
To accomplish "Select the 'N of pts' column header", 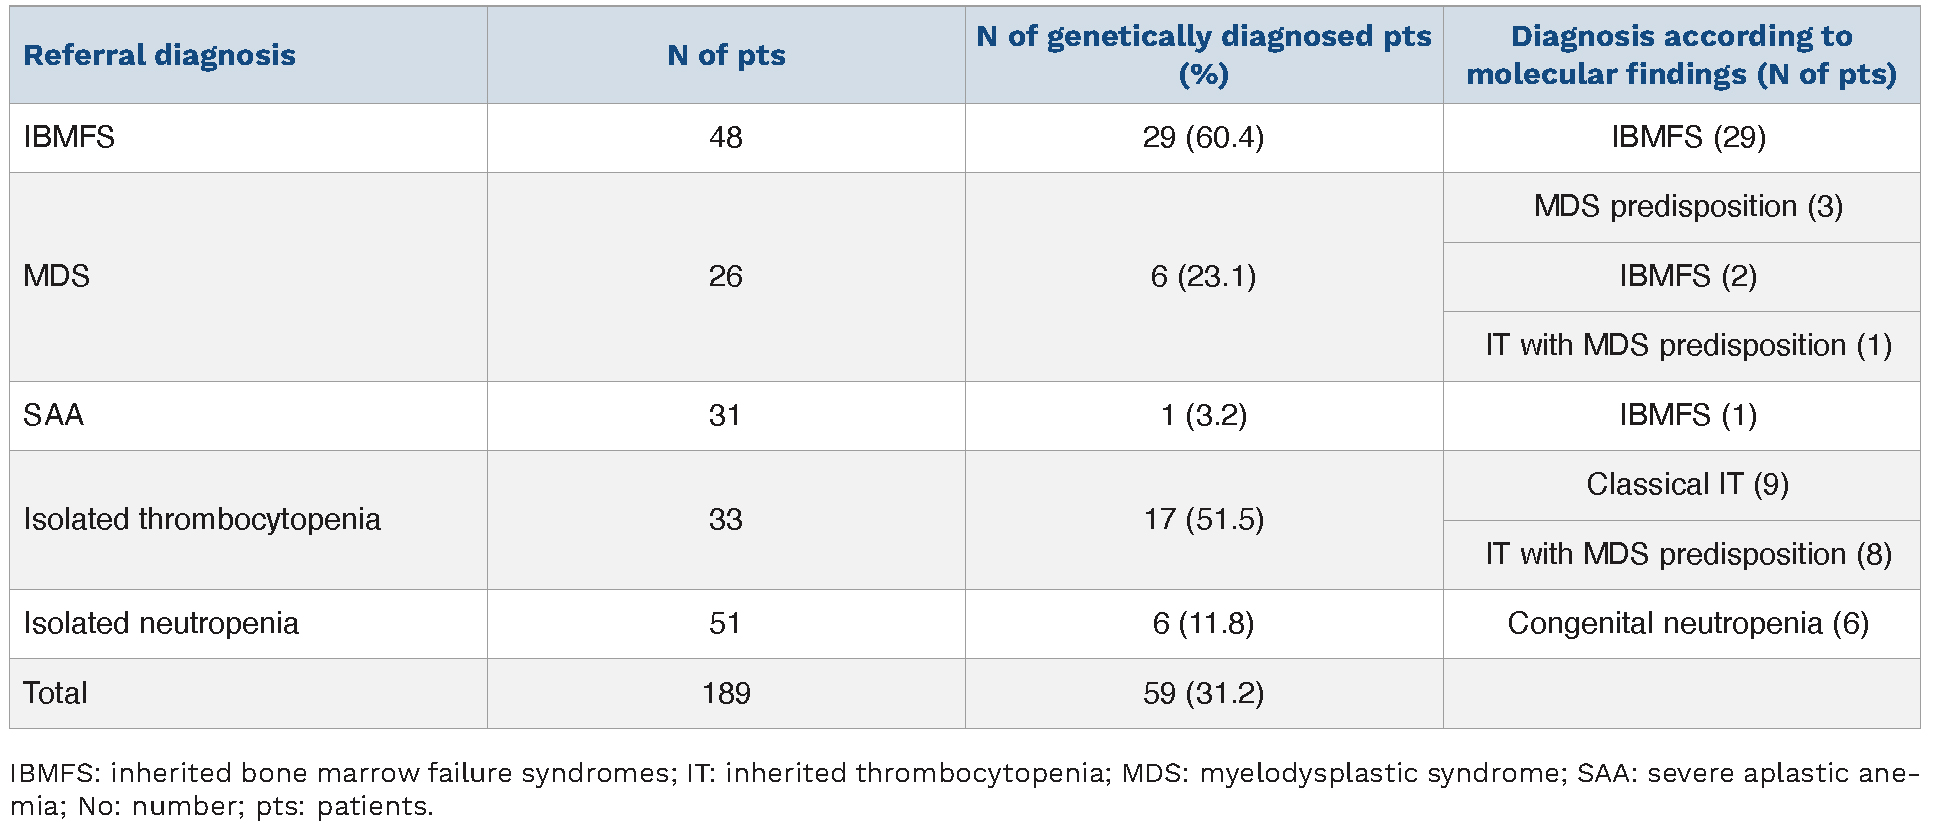I will [726, 55].
